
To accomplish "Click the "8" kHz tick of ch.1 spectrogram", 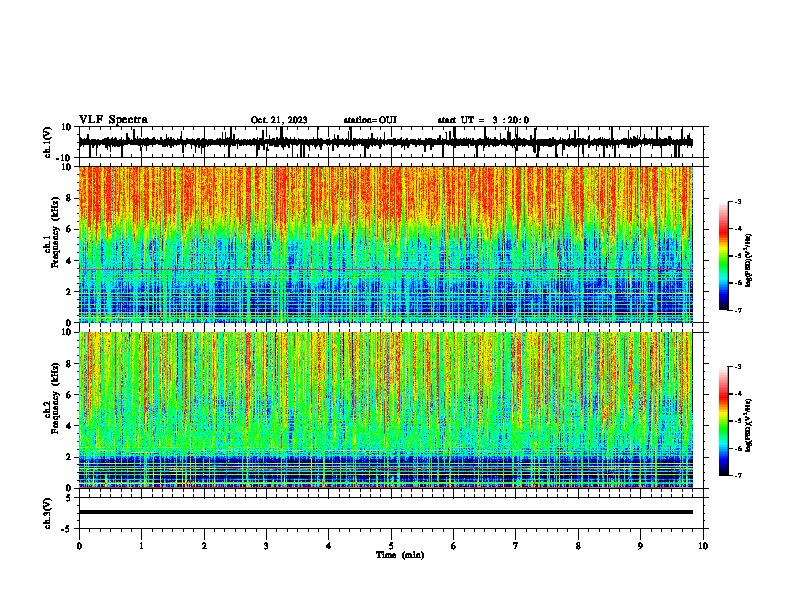I will click(x=70, y=198).
